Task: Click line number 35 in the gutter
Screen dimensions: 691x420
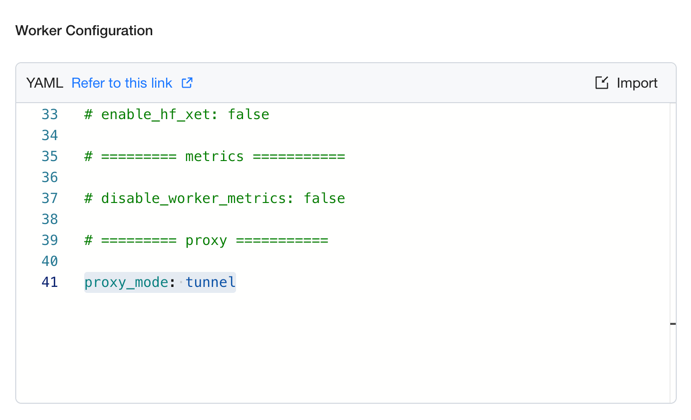Action: 50,156
